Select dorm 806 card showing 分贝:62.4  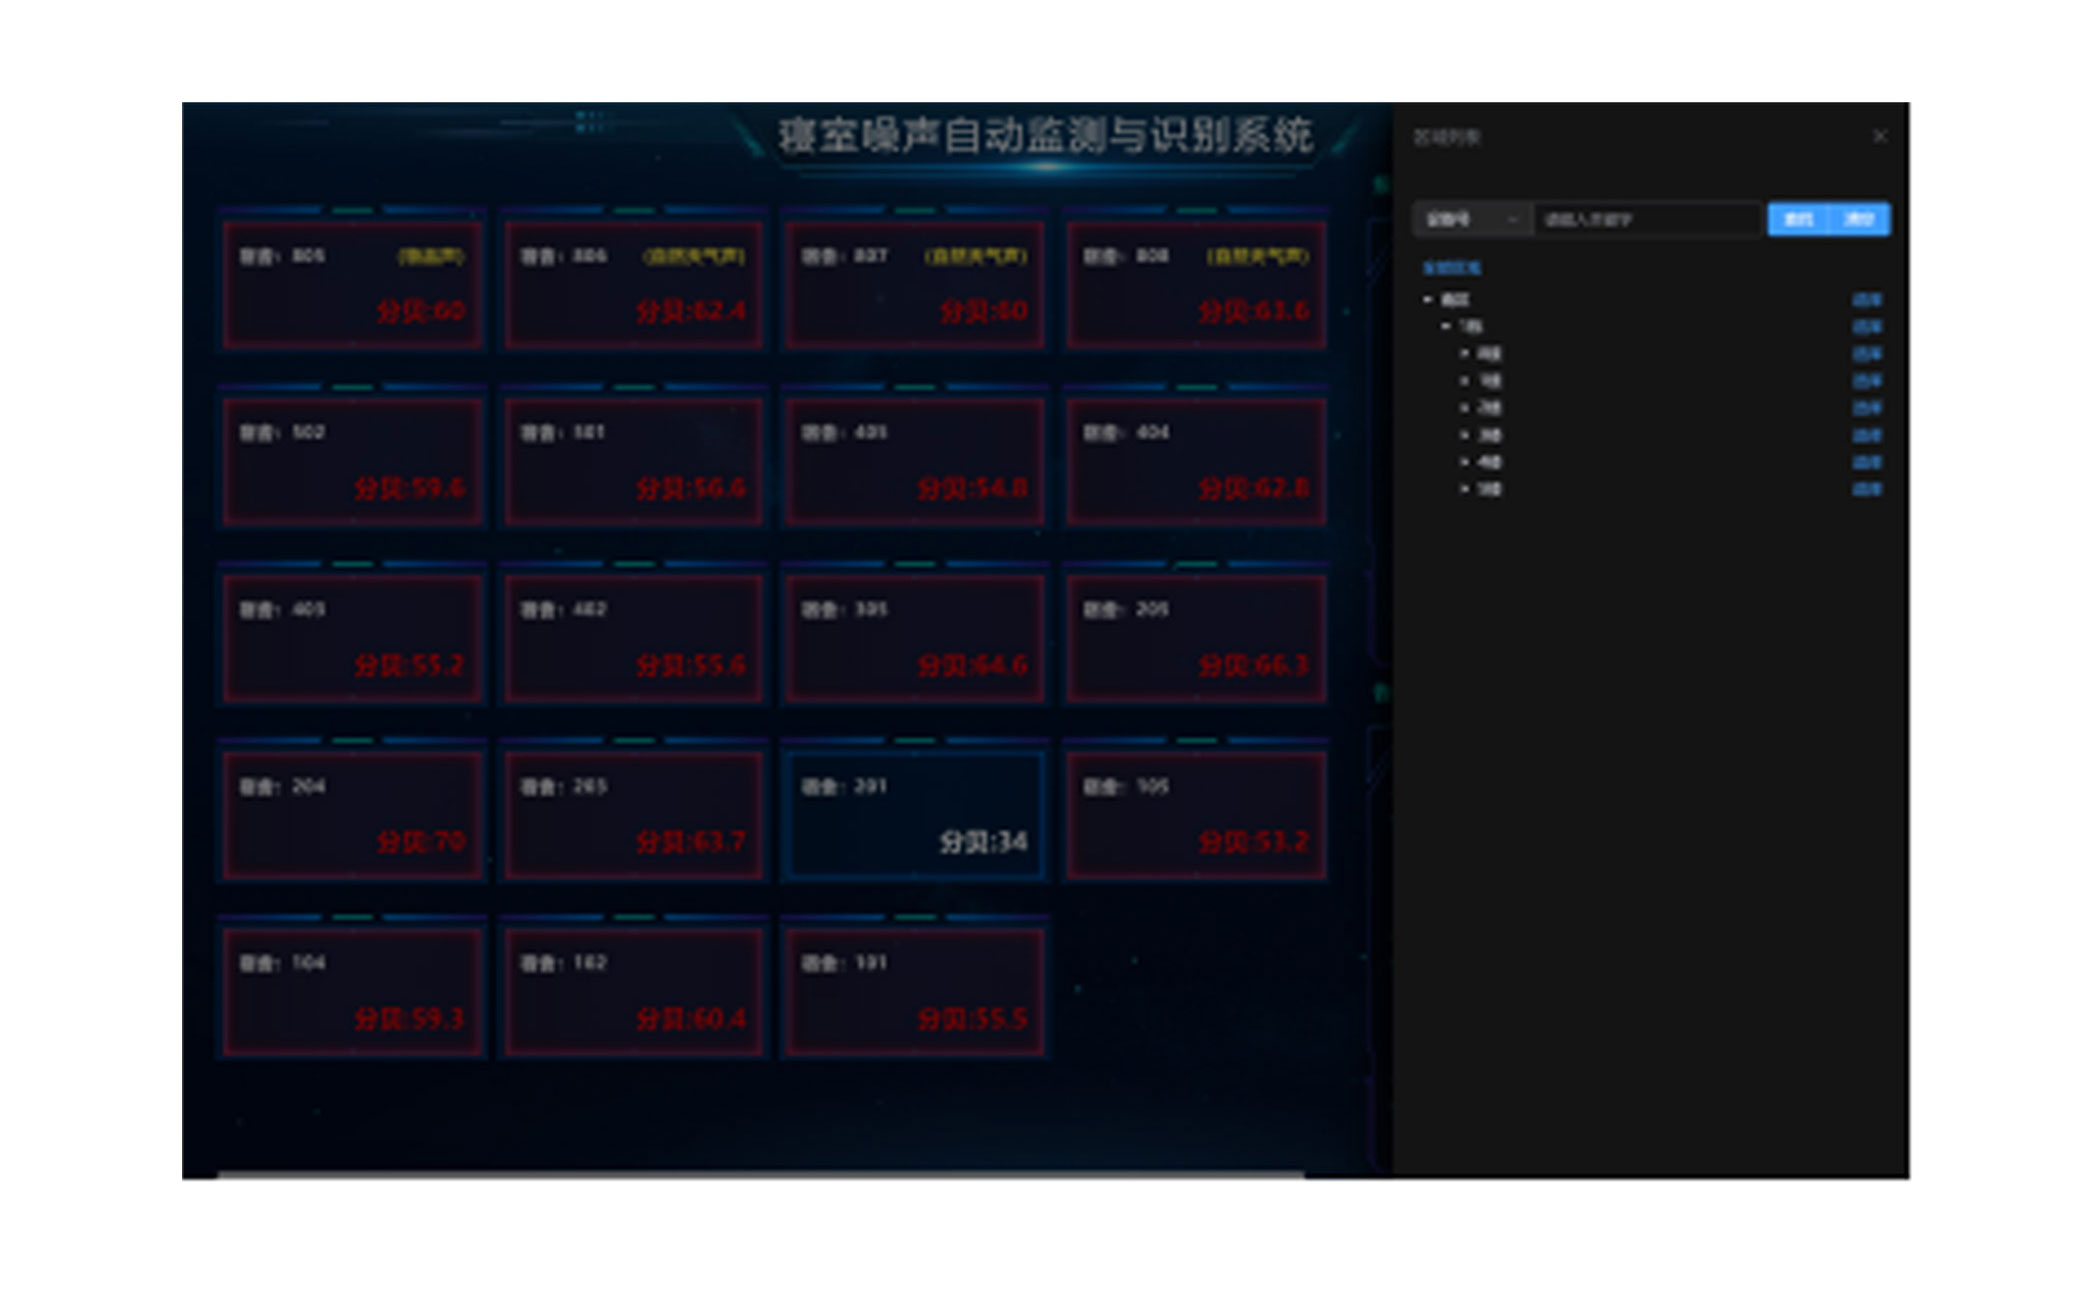pos(633,285)
